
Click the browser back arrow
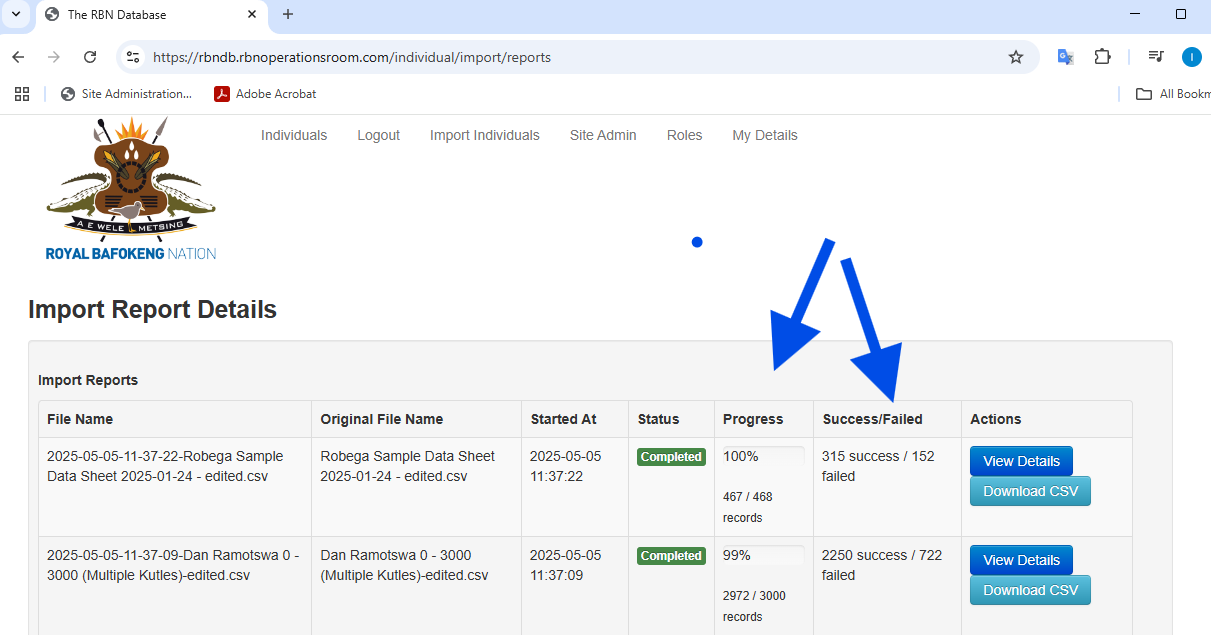point(18,57)
